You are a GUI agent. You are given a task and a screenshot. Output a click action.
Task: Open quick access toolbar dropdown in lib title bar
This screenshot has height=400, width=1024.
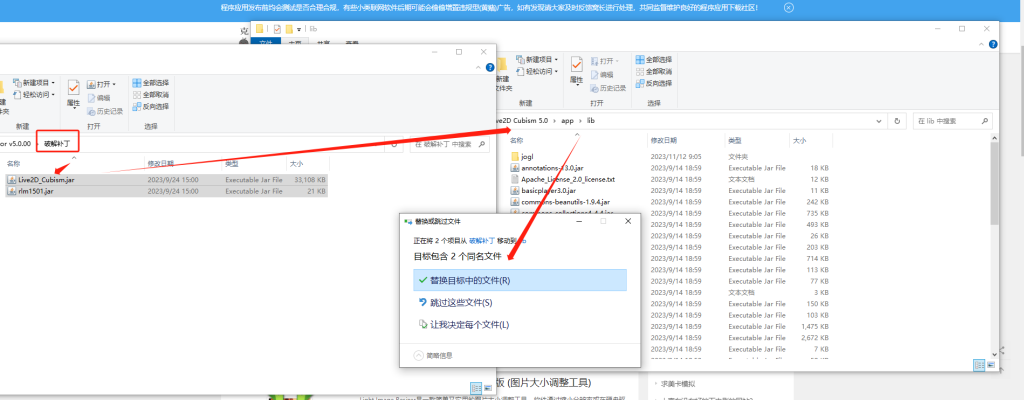[299, 29]
